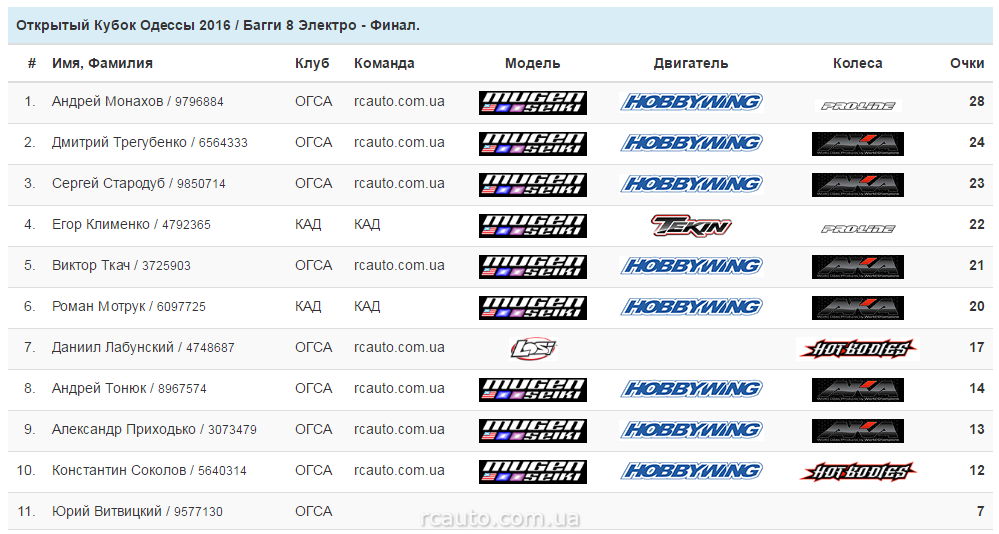Click the Двигатель column header
The width and height of the screenshot is (999, 534).
click(x=690, y=63)
